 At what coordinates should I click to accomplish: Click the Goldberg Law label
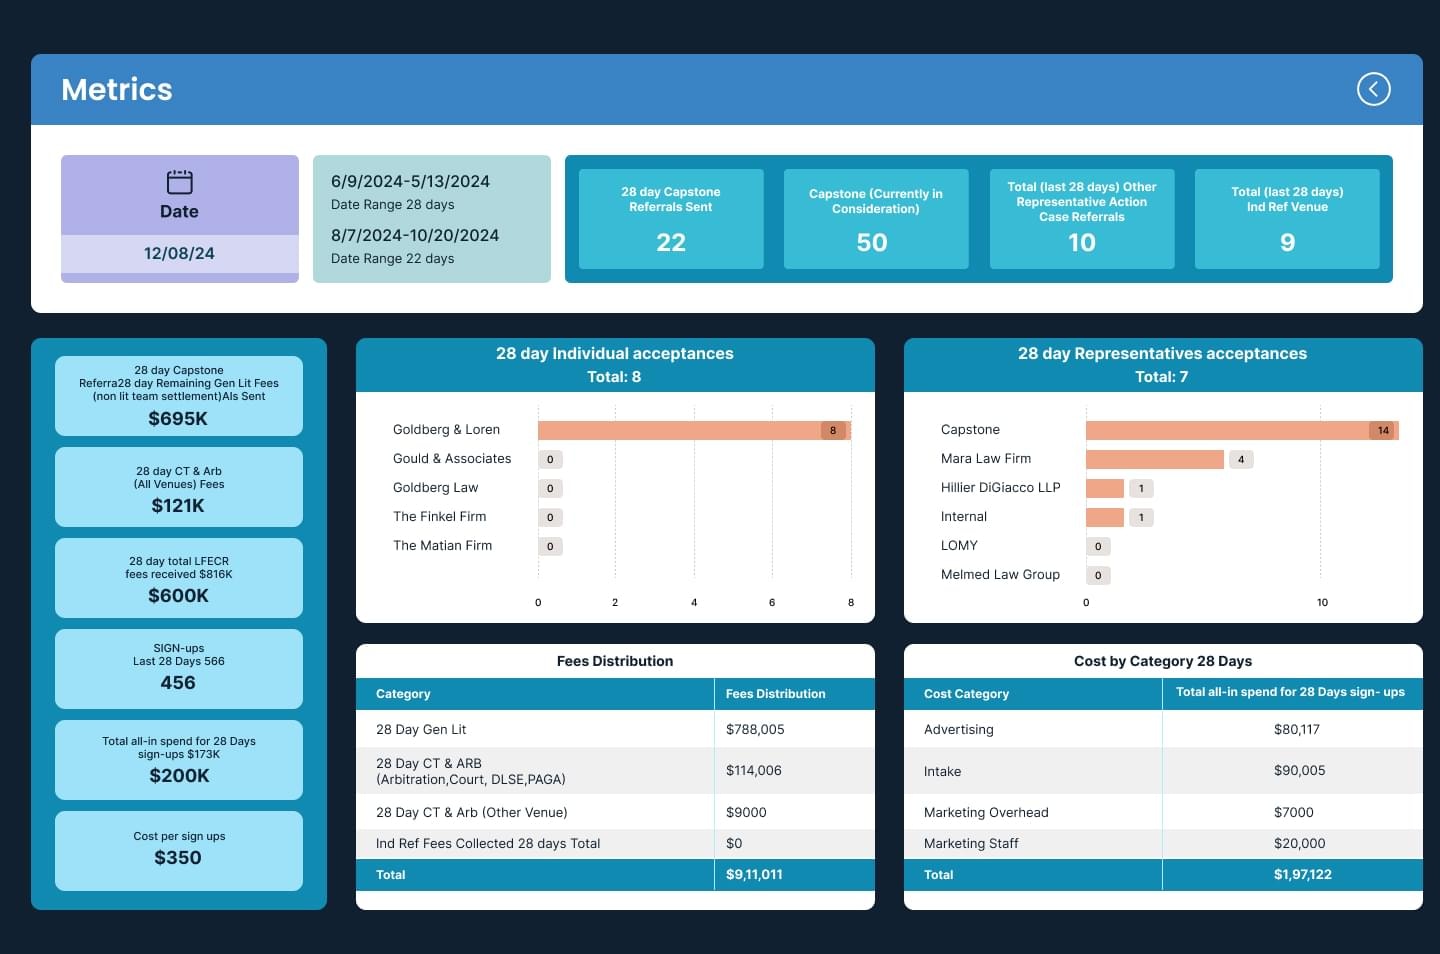tap(435, 488)
